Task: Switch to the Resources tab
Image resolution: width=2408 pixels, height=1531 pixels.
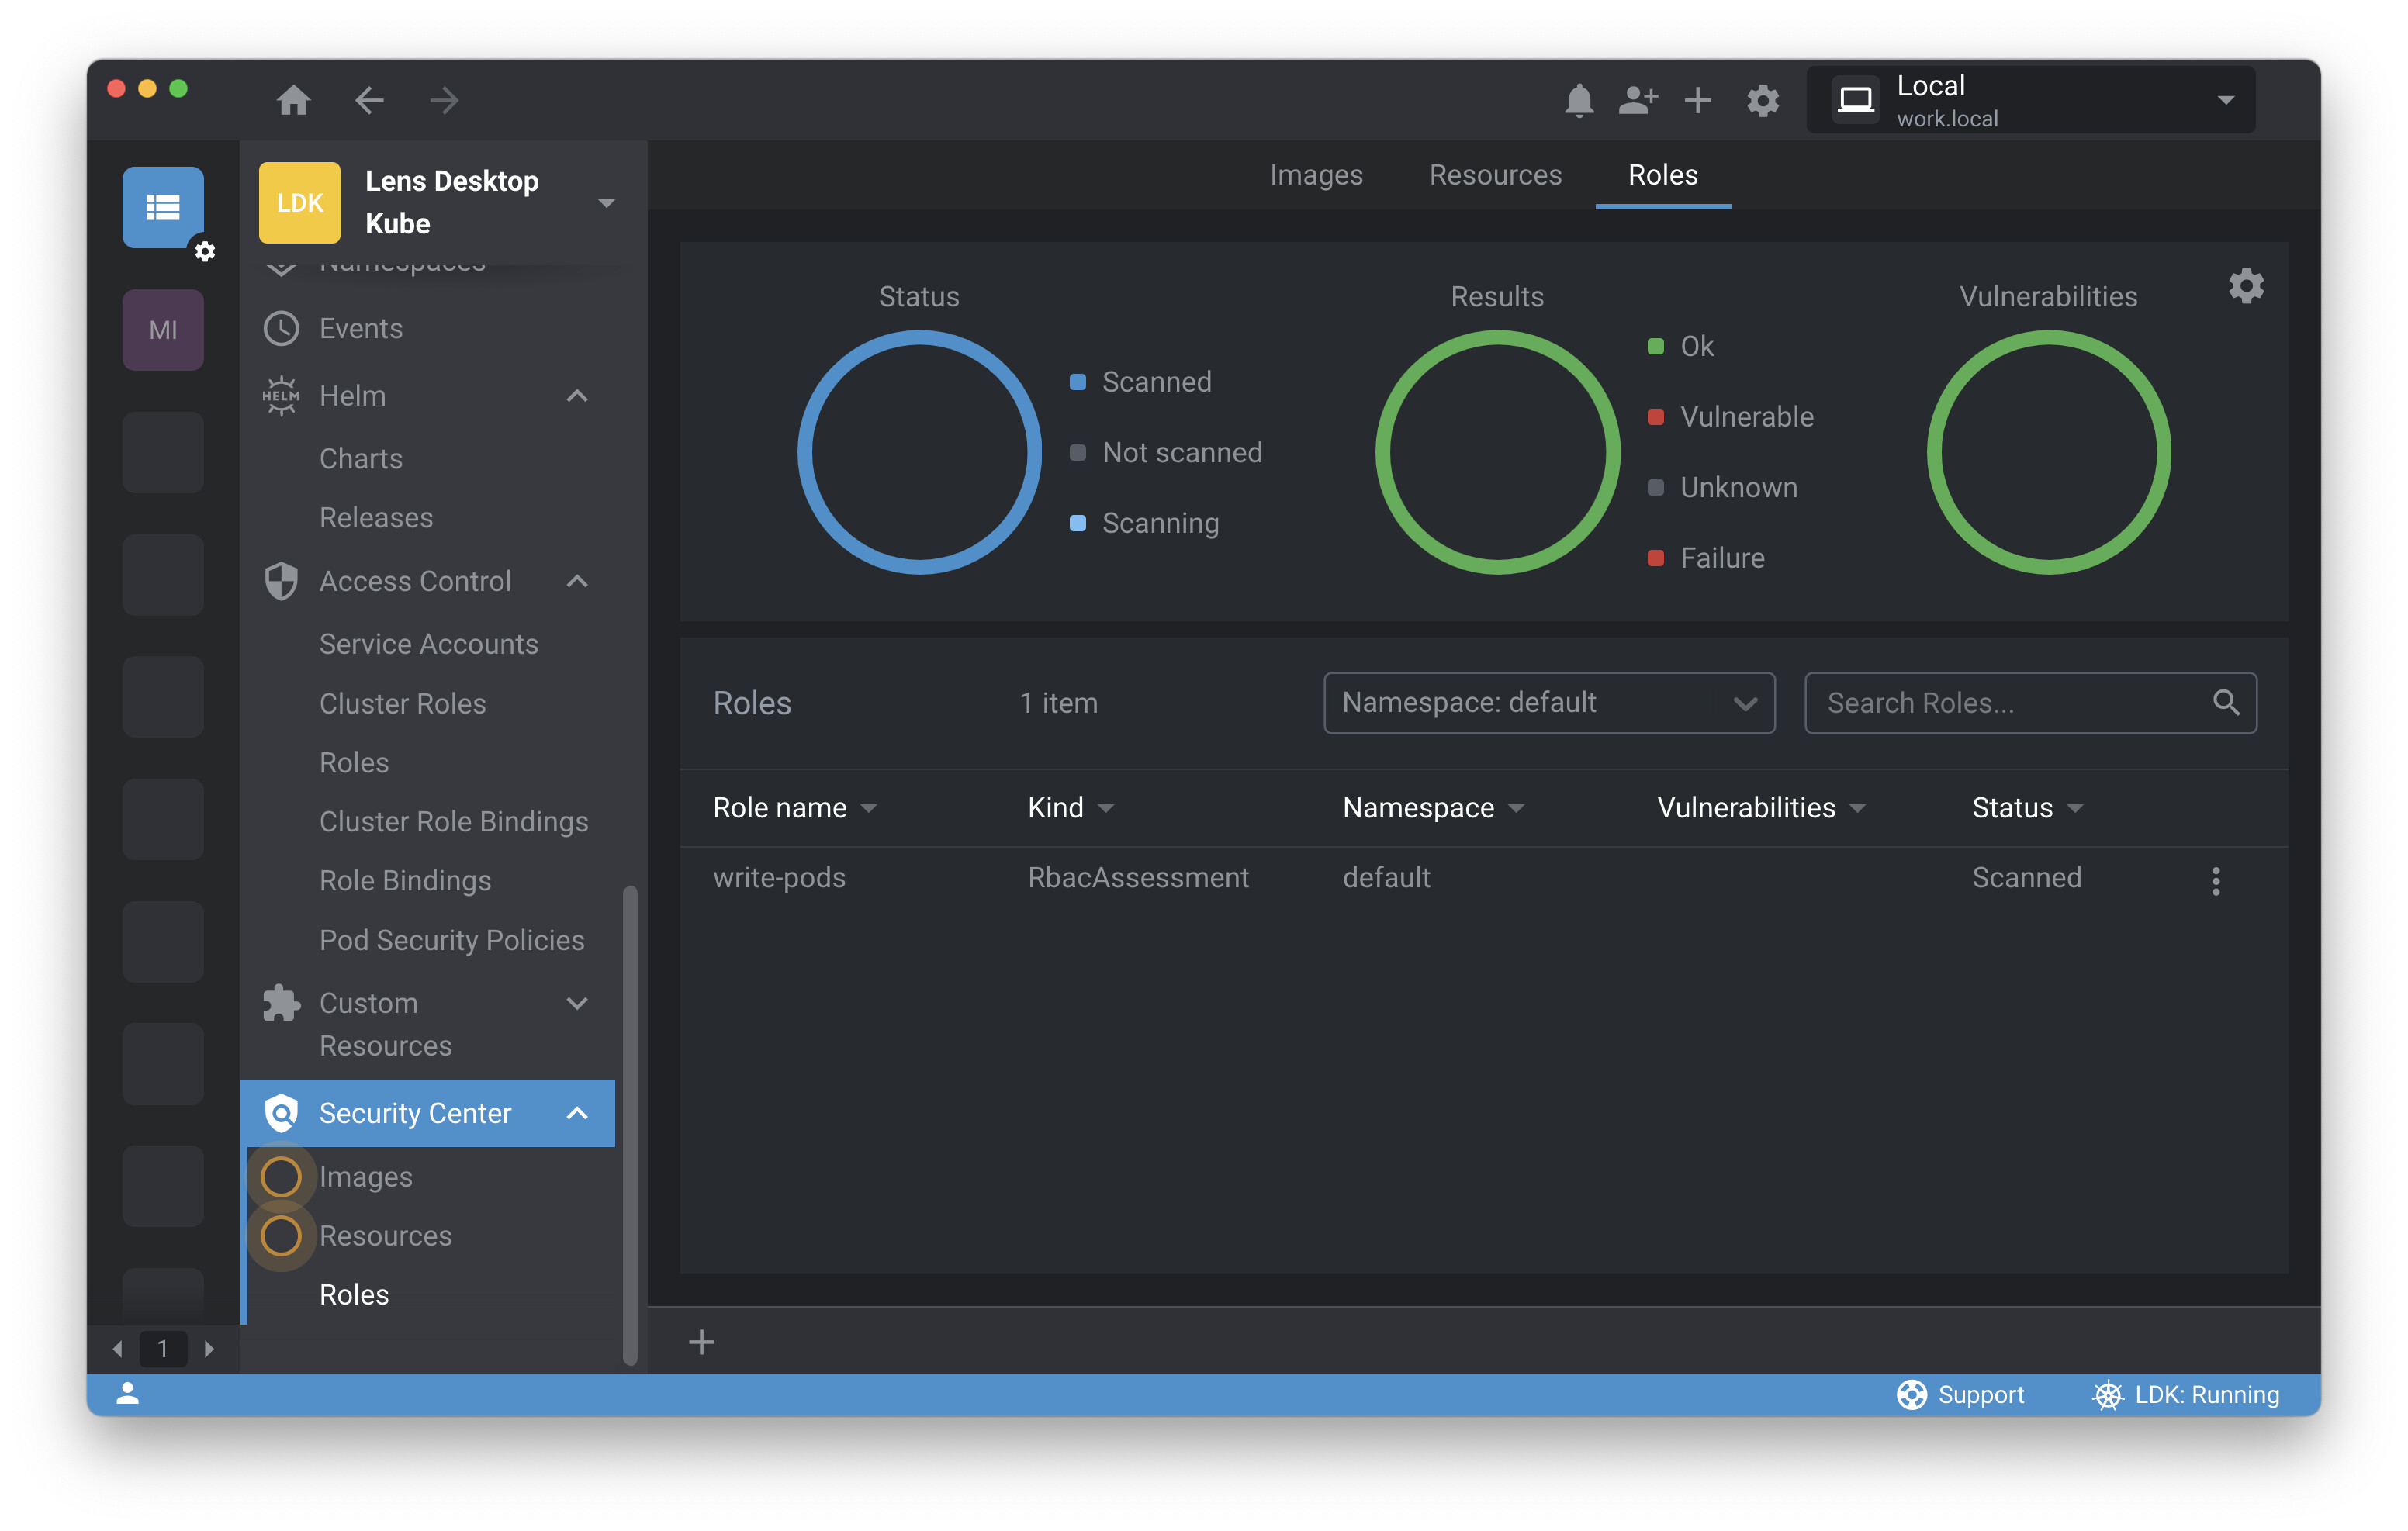Action: [x=1494, y=175]
